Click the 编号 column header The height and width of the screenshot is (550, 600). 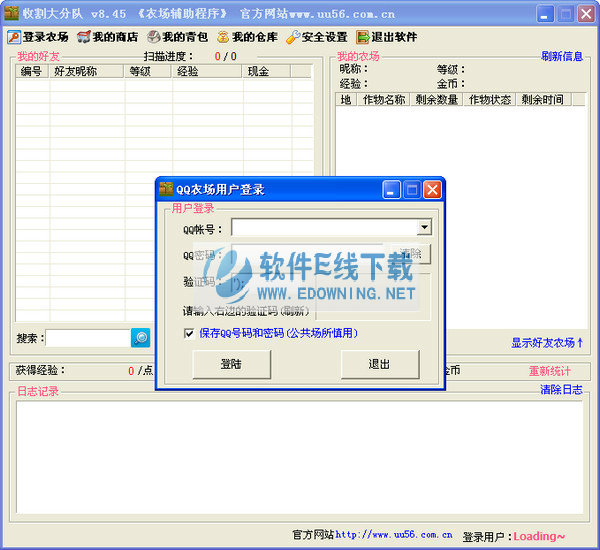(32, 71)
